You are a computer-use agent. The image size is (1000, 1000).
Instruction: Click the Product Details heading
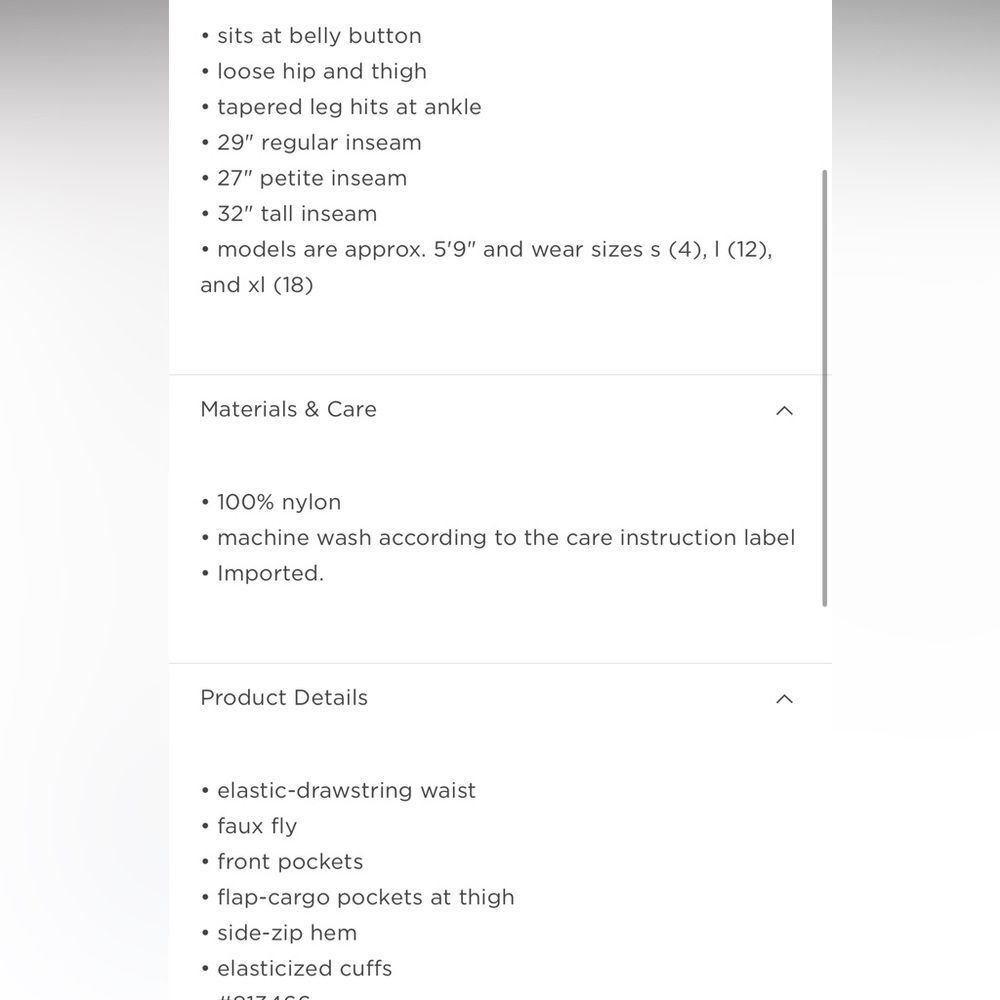284,697
